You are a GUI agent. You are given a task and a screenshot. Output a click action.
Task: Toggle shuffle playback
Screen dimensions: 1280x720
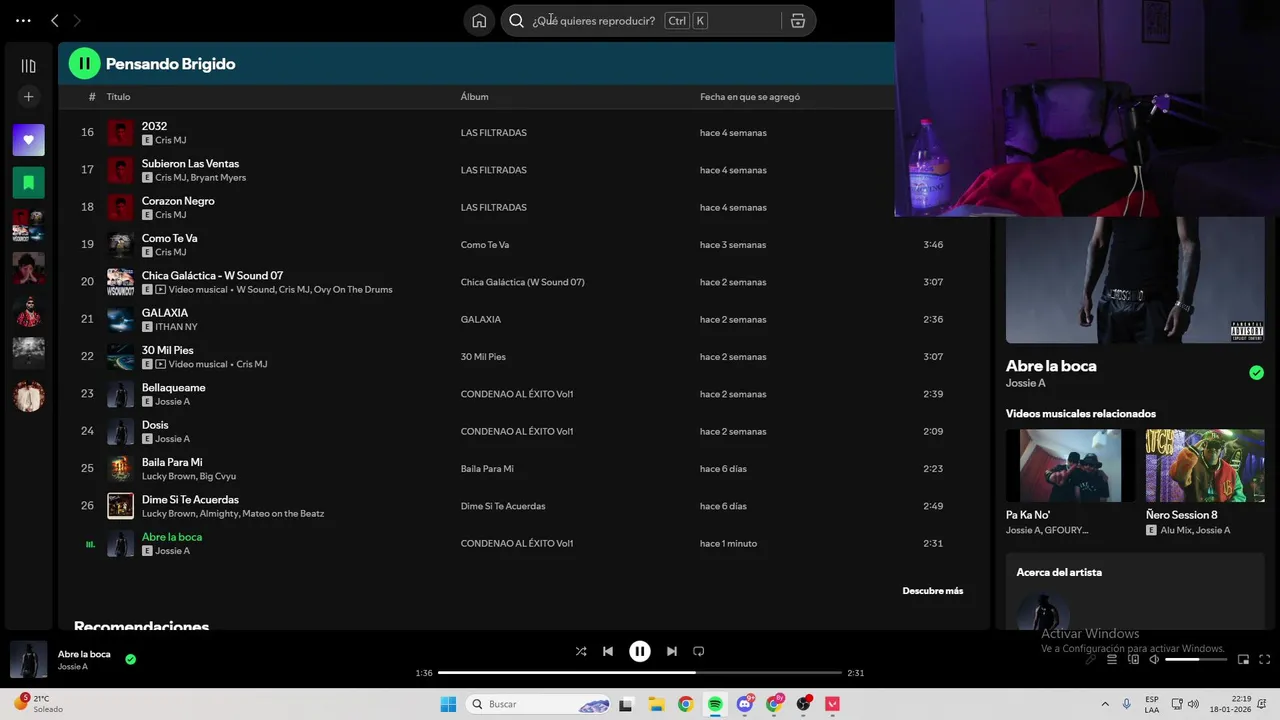[x=581, y=651]
